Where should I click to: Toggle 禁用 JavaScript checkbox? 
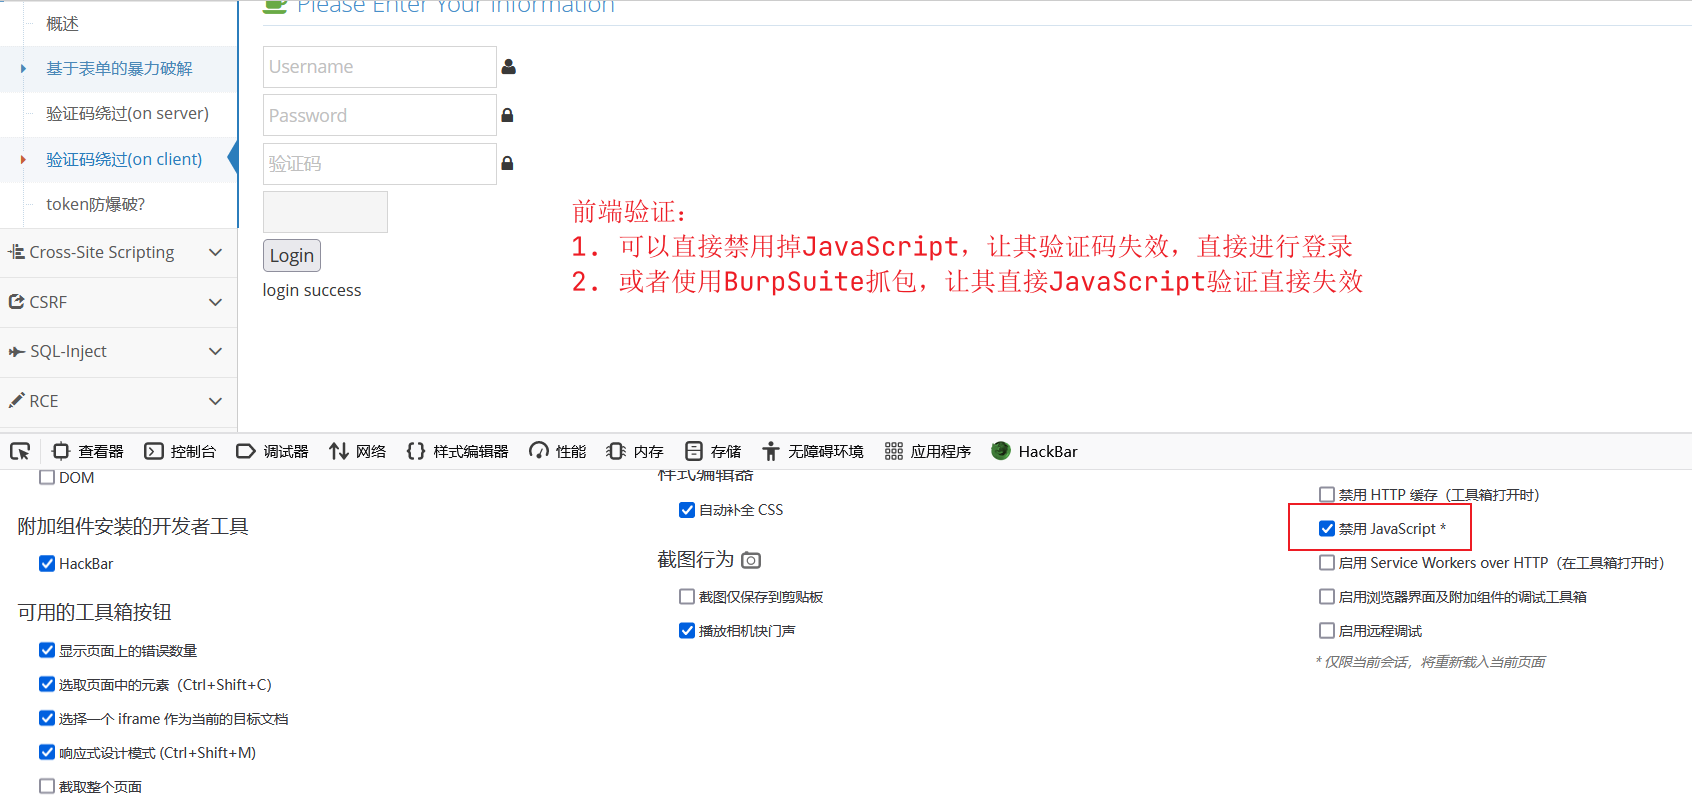pos(1327,528)
